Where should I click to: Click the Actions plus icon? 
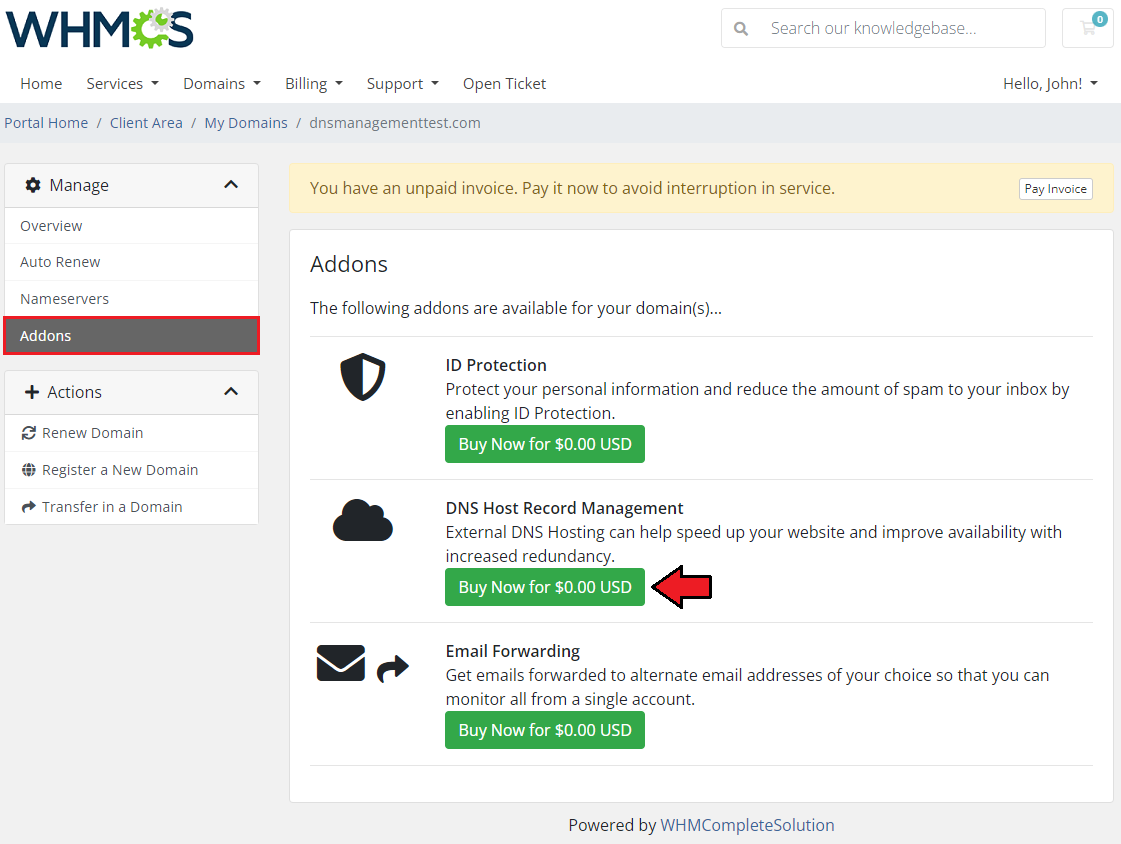(x=31, y=392)
